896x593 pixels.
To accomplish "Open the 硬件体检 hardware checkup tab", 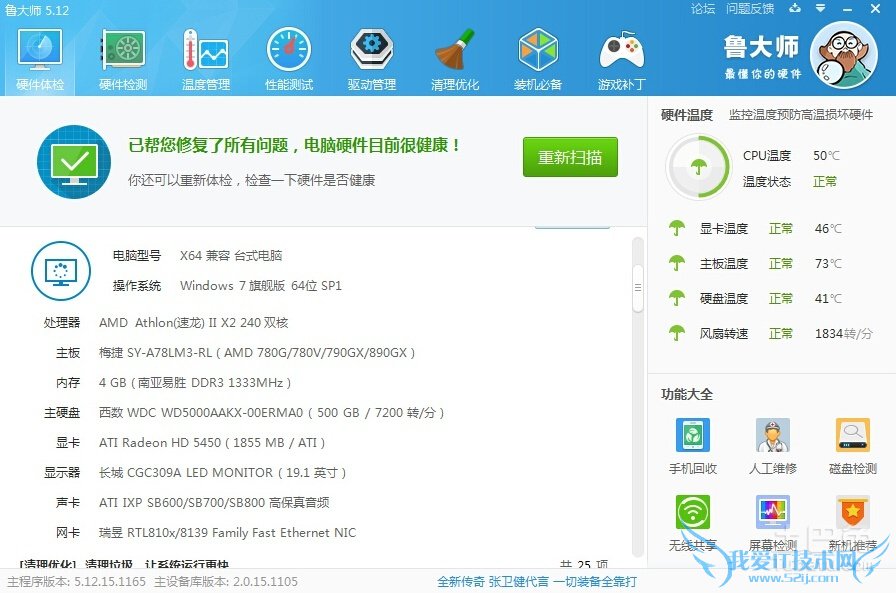I will pos(40,60).
